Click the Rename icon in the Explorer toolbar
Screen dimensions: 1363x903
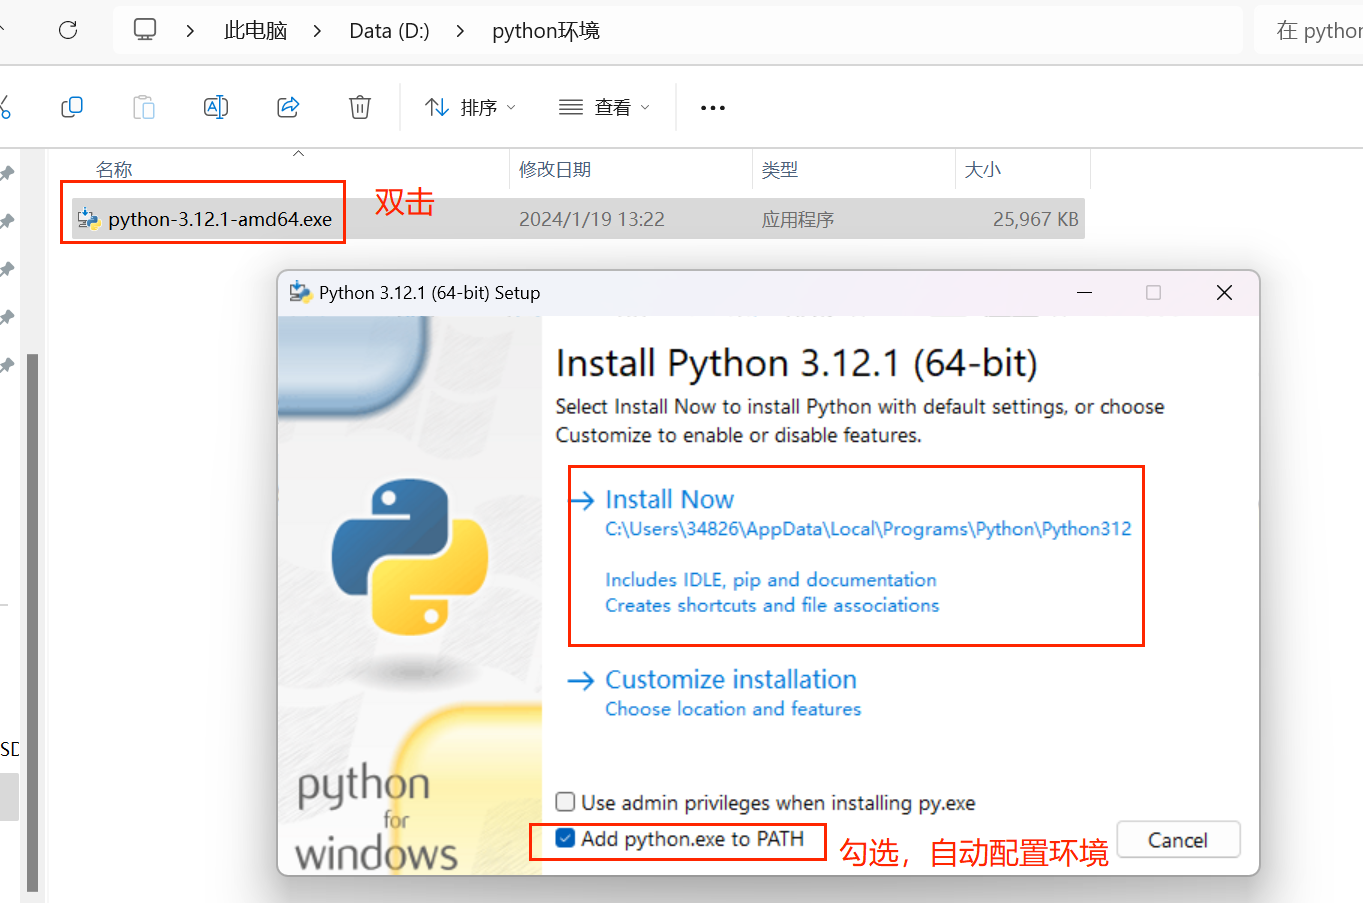pos(216,107)
